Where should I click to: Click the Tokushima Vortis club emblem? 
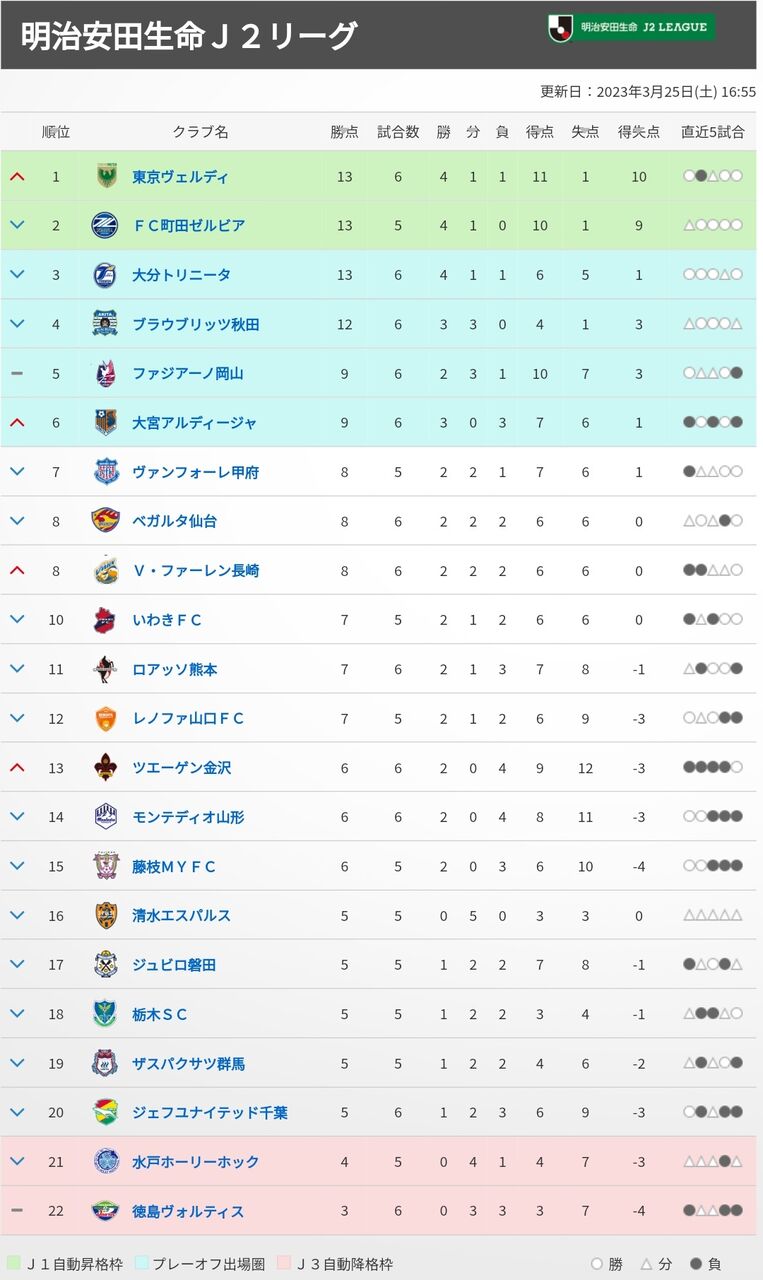[x=105, y=1211]
